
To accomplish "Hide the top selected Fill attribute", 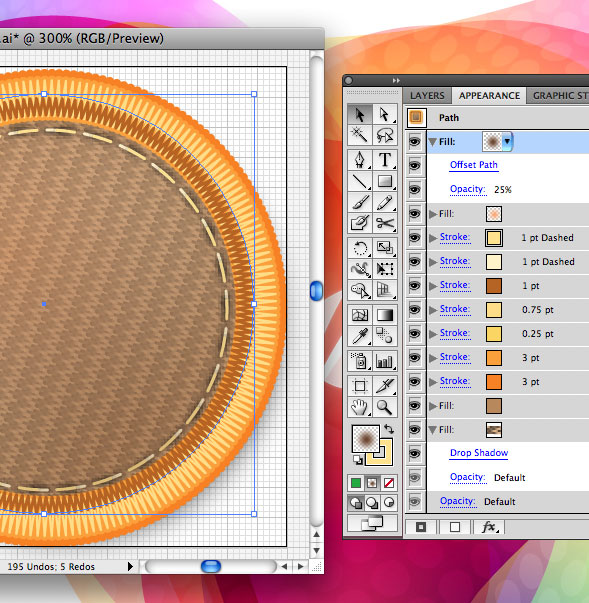I will 414,142.
